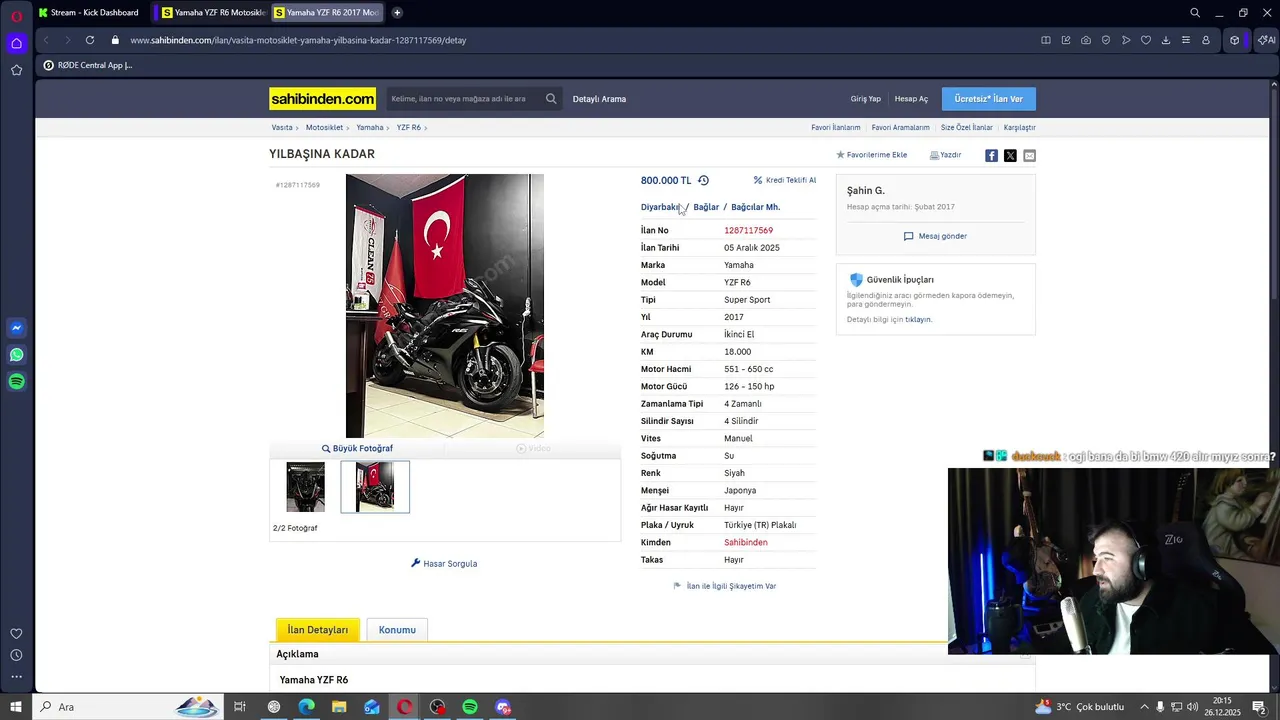Viewport: 1280px width, 720px height.
Task: Open File Explorer from the taskbar
Action: 339,707
